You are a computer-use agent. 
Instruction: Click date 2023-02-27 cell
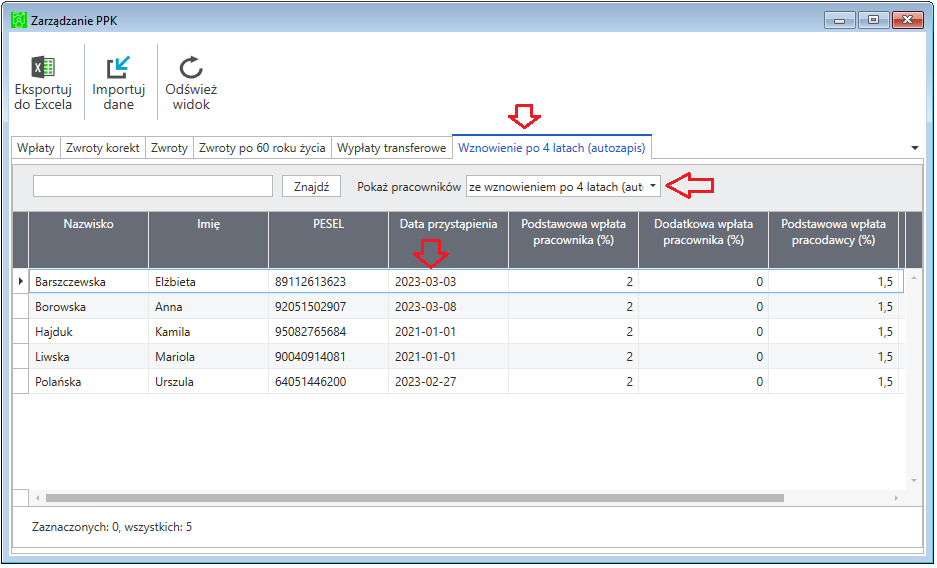click(x=448, y=382)
